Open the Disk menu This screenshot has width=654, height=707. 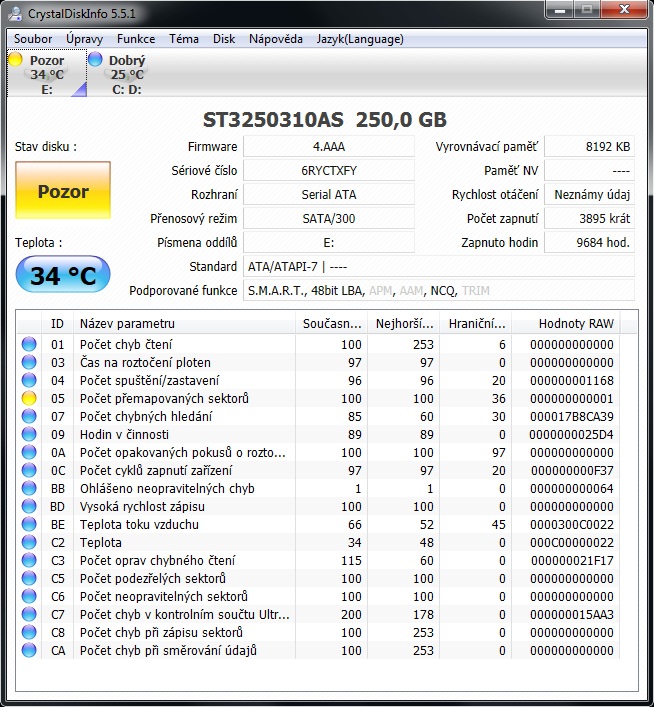(x=224, y=39)
